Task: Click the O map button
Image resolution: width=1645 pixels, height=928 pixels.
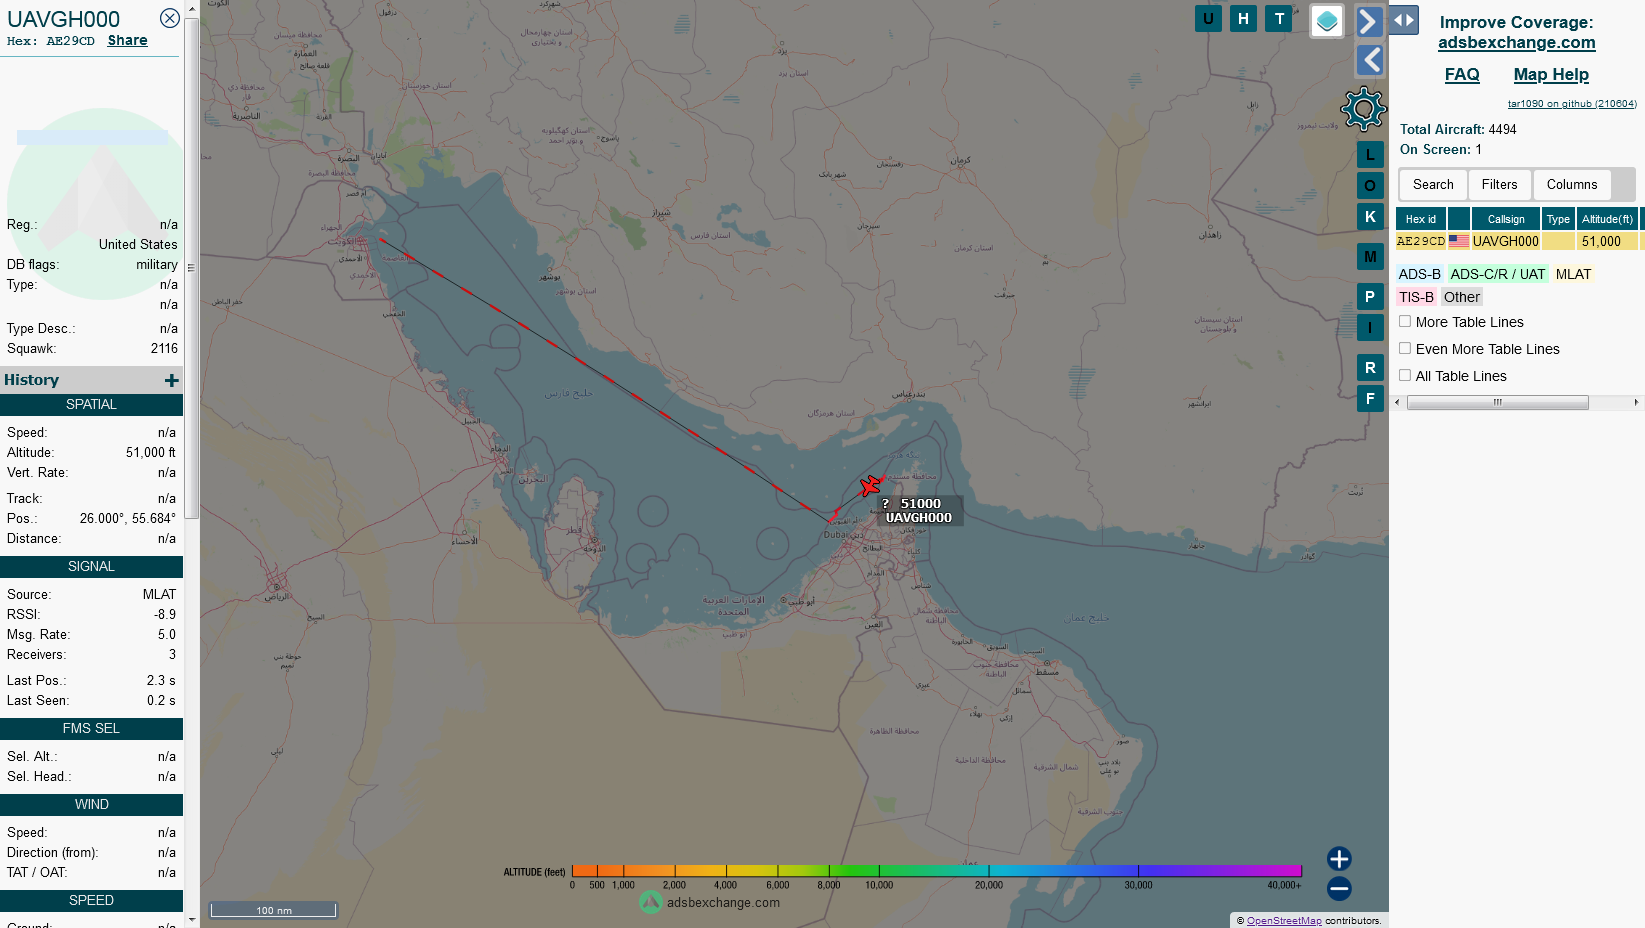Action: click(1370, 185)
